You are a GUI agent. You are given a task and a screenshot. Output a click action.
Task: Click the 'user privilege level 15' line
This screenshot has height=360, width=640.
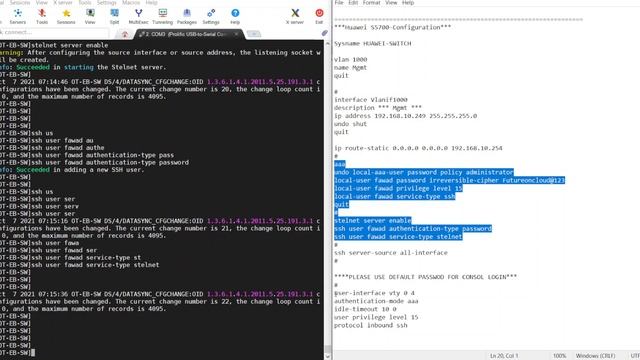[376, 317]
